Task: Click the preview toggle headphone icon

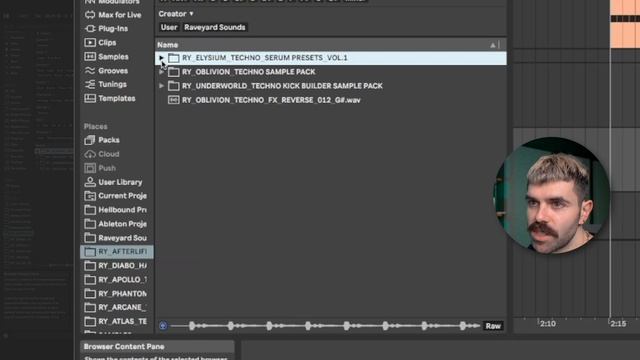Action: point(163,326)
